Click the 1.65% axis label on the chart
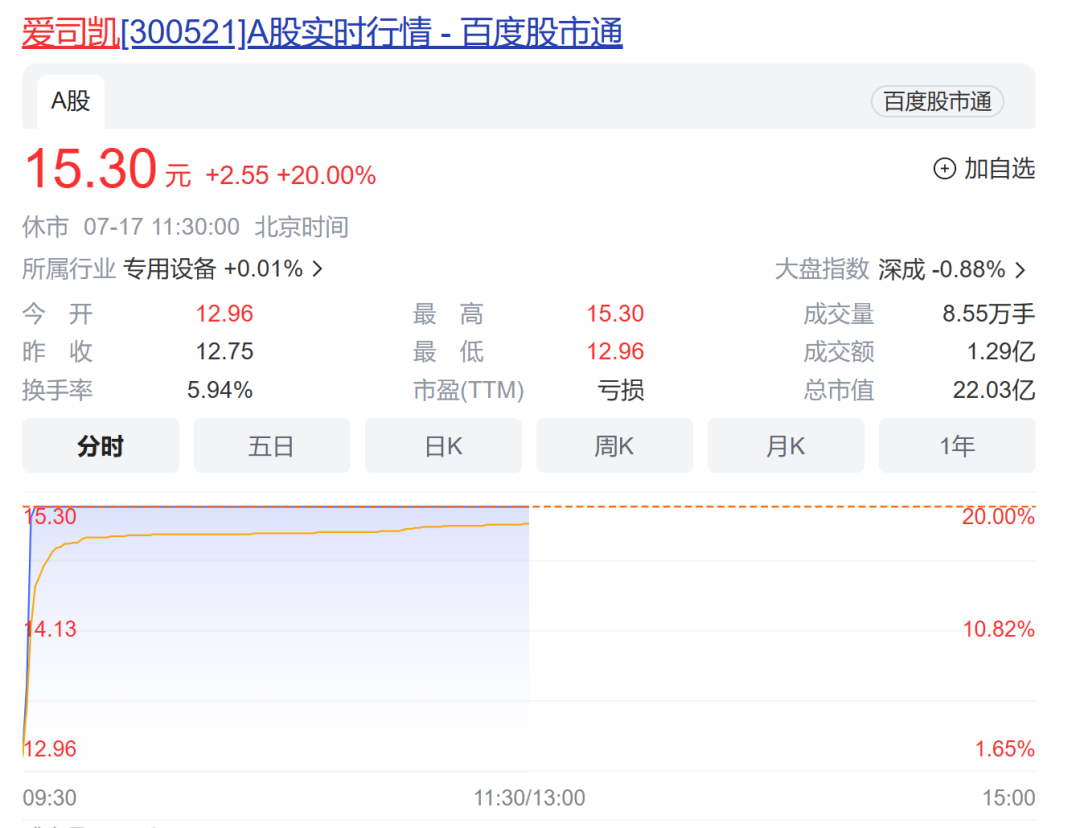This screenshot has width=1080, height=828. click(x=1005, y=749)
